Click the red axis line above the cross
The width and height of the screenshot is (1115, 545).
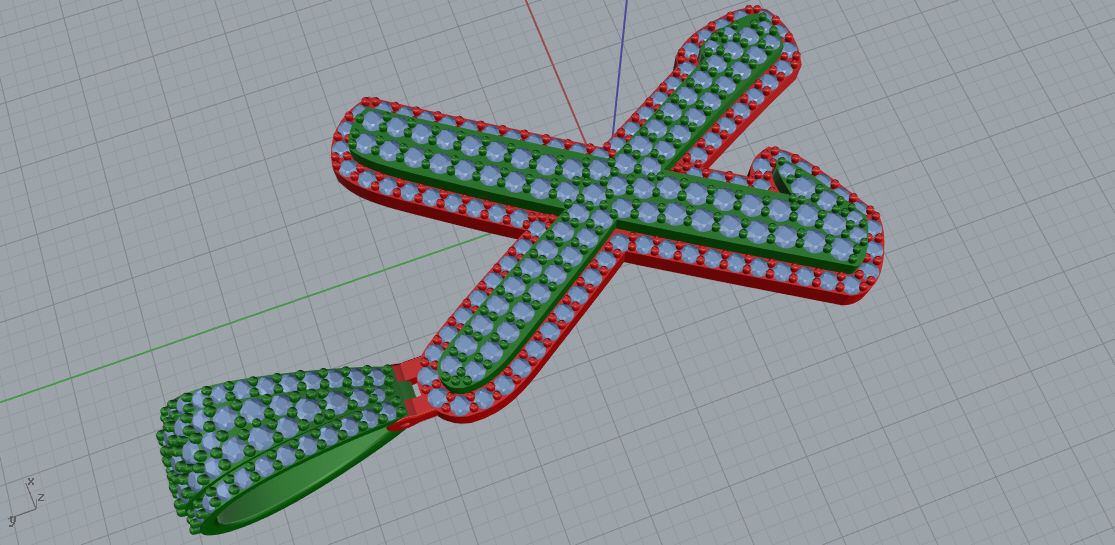(555, 71)
